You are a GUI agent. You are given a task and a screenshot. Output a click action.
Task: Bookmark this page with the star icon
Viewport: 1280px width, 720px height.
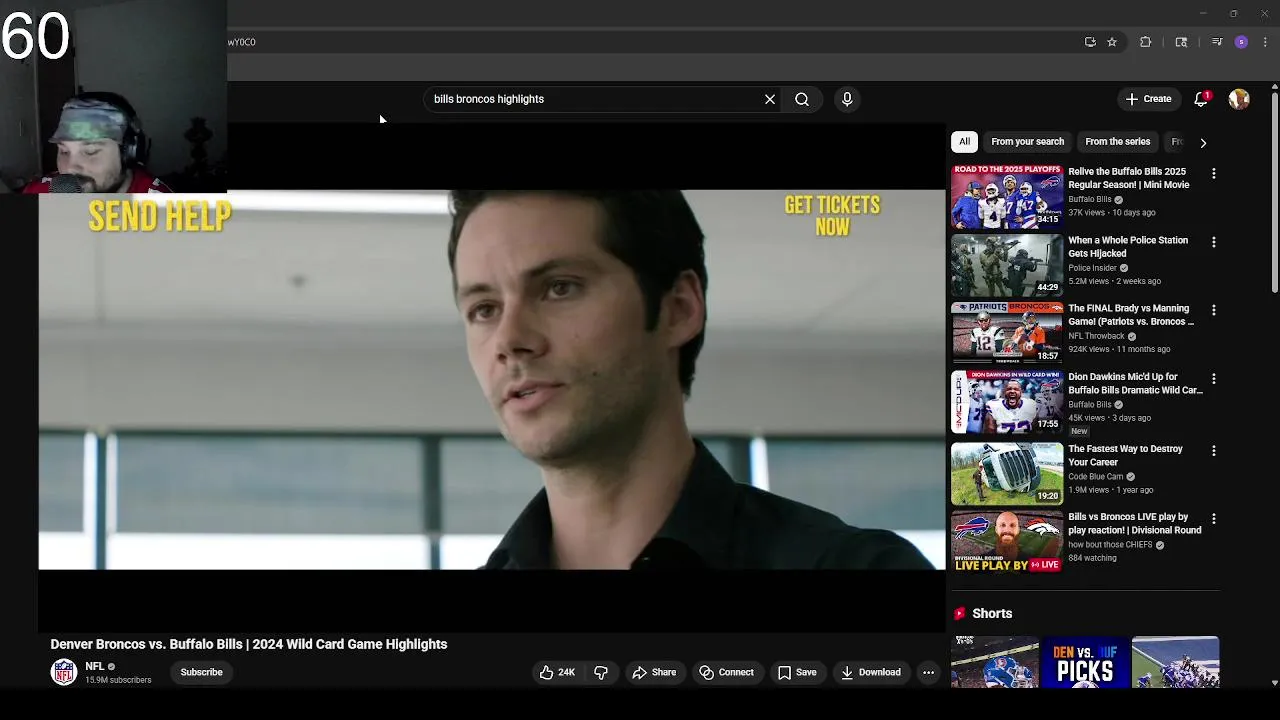pyautogui.click(x=1112, y=42)
